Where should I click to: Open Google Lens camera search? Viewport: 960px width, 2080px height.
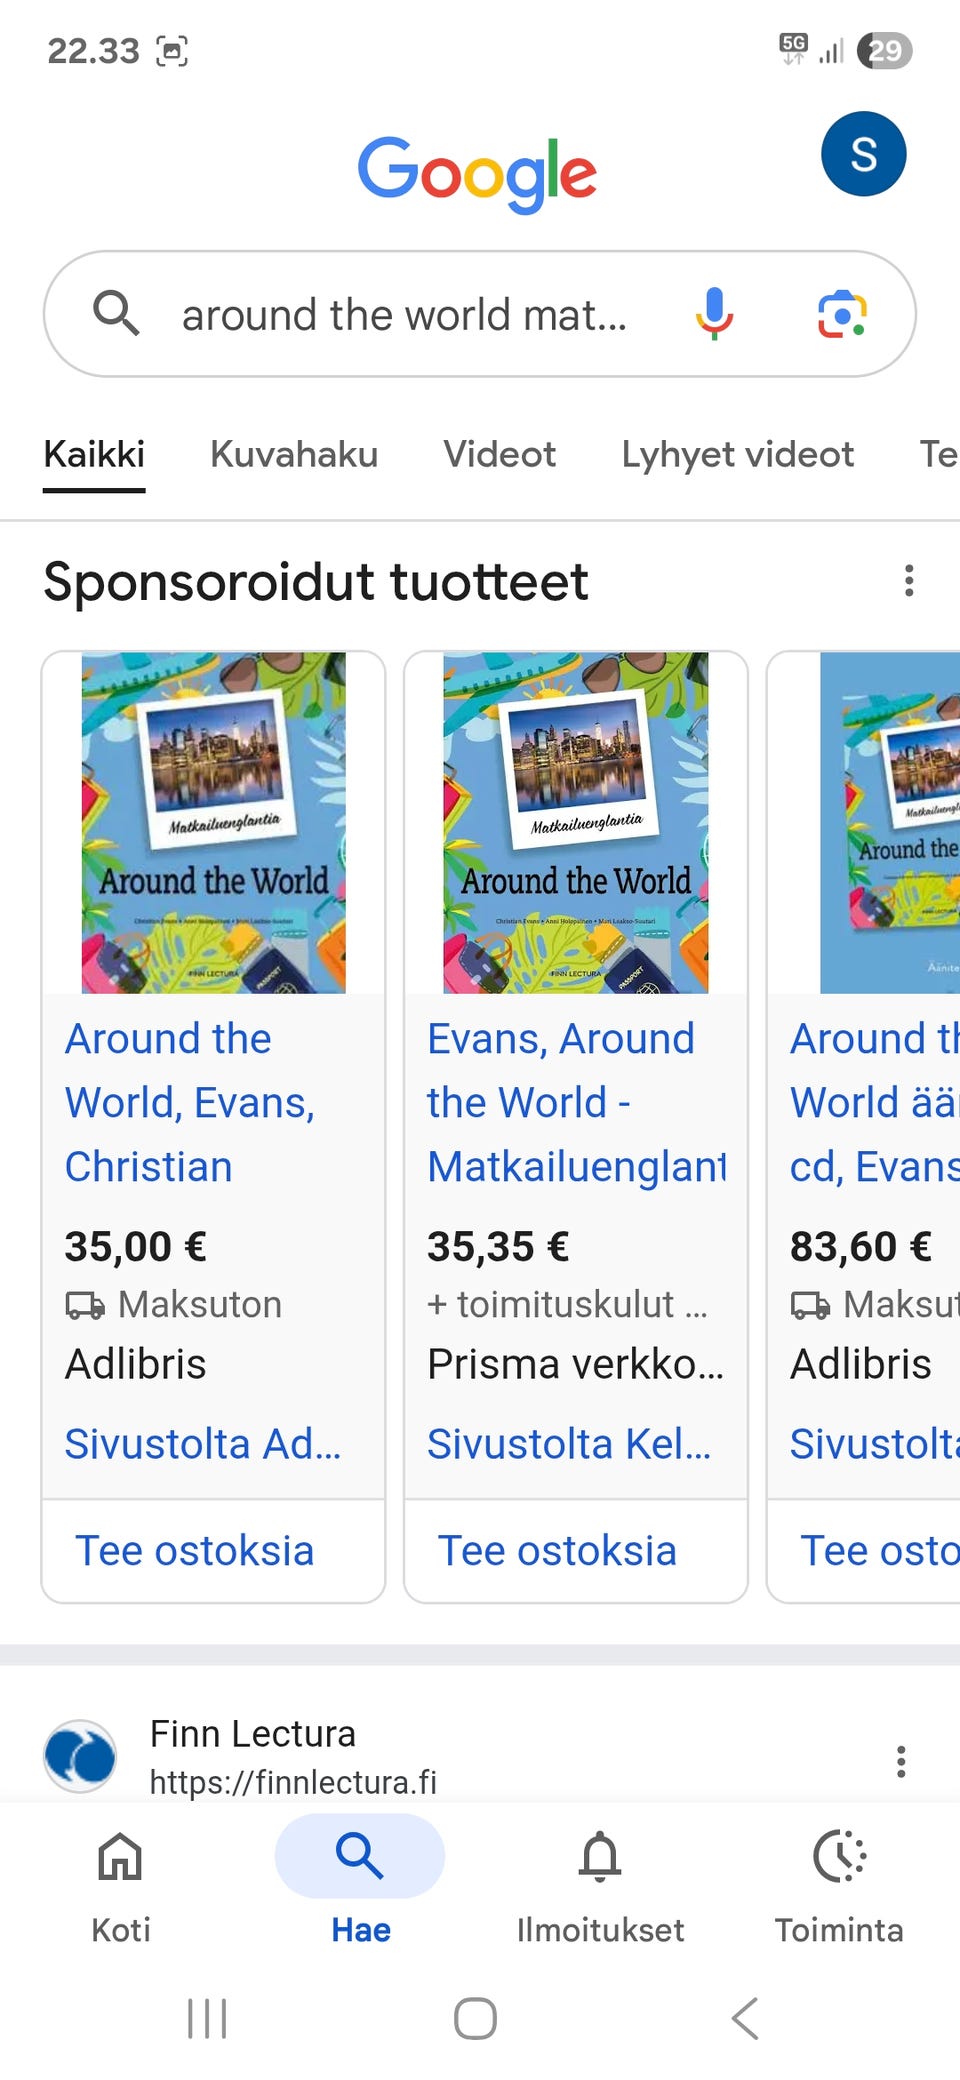click(842, 315)
